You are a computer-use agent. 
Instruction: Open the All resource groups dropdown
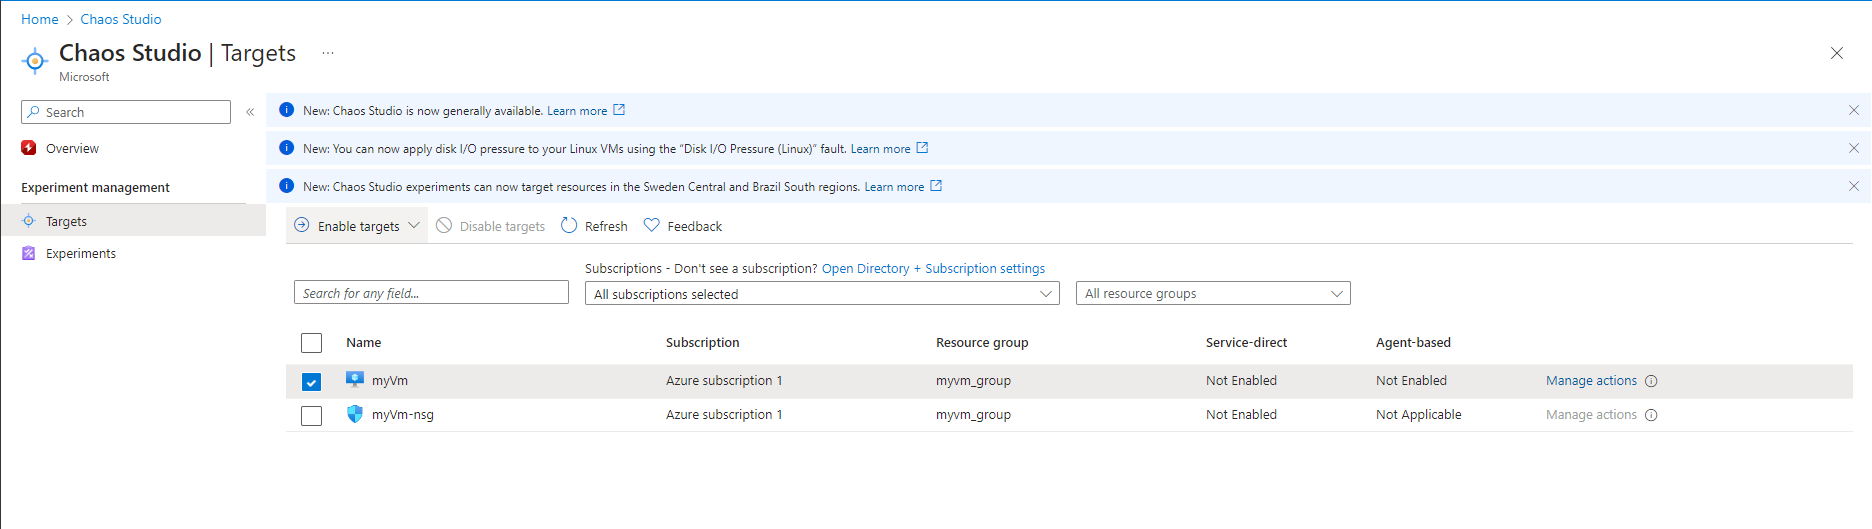coord(1212,294)
